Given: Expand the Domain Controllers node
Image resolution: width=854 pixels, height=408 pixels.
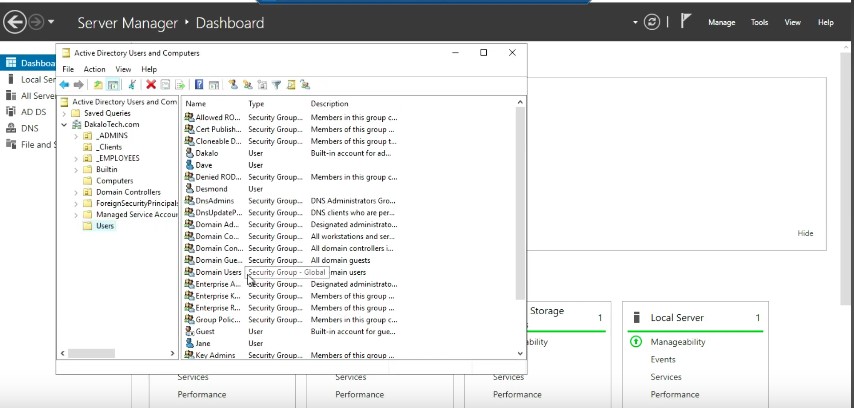Looking at the screenshot, I should 76,192.
